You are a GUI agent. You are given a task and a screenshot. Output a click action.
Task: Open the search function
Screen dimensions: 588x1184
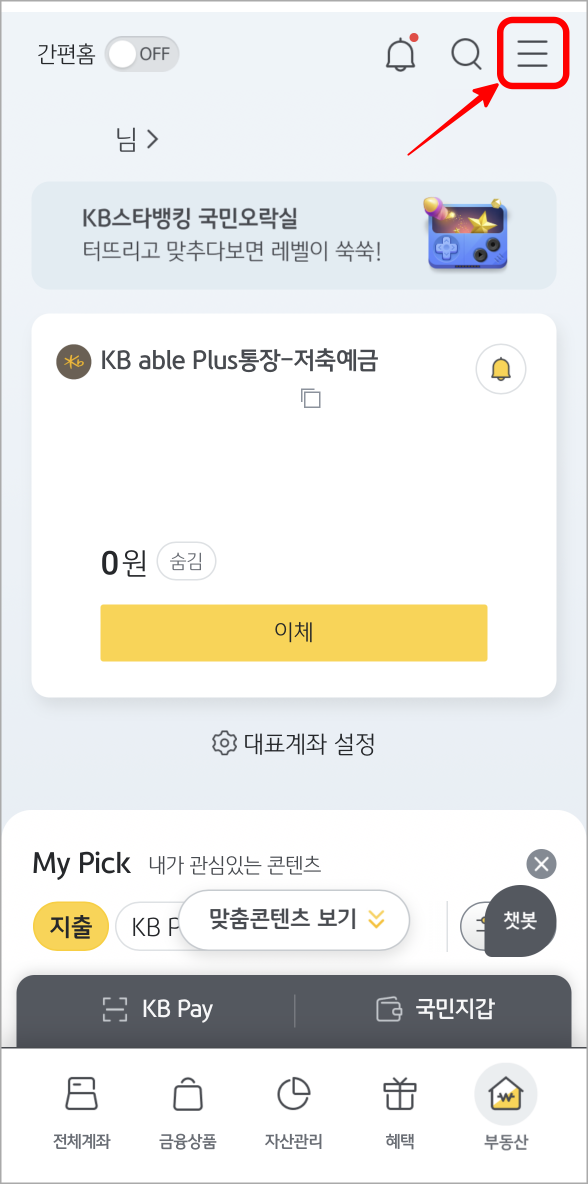click(x=466, y=54)
